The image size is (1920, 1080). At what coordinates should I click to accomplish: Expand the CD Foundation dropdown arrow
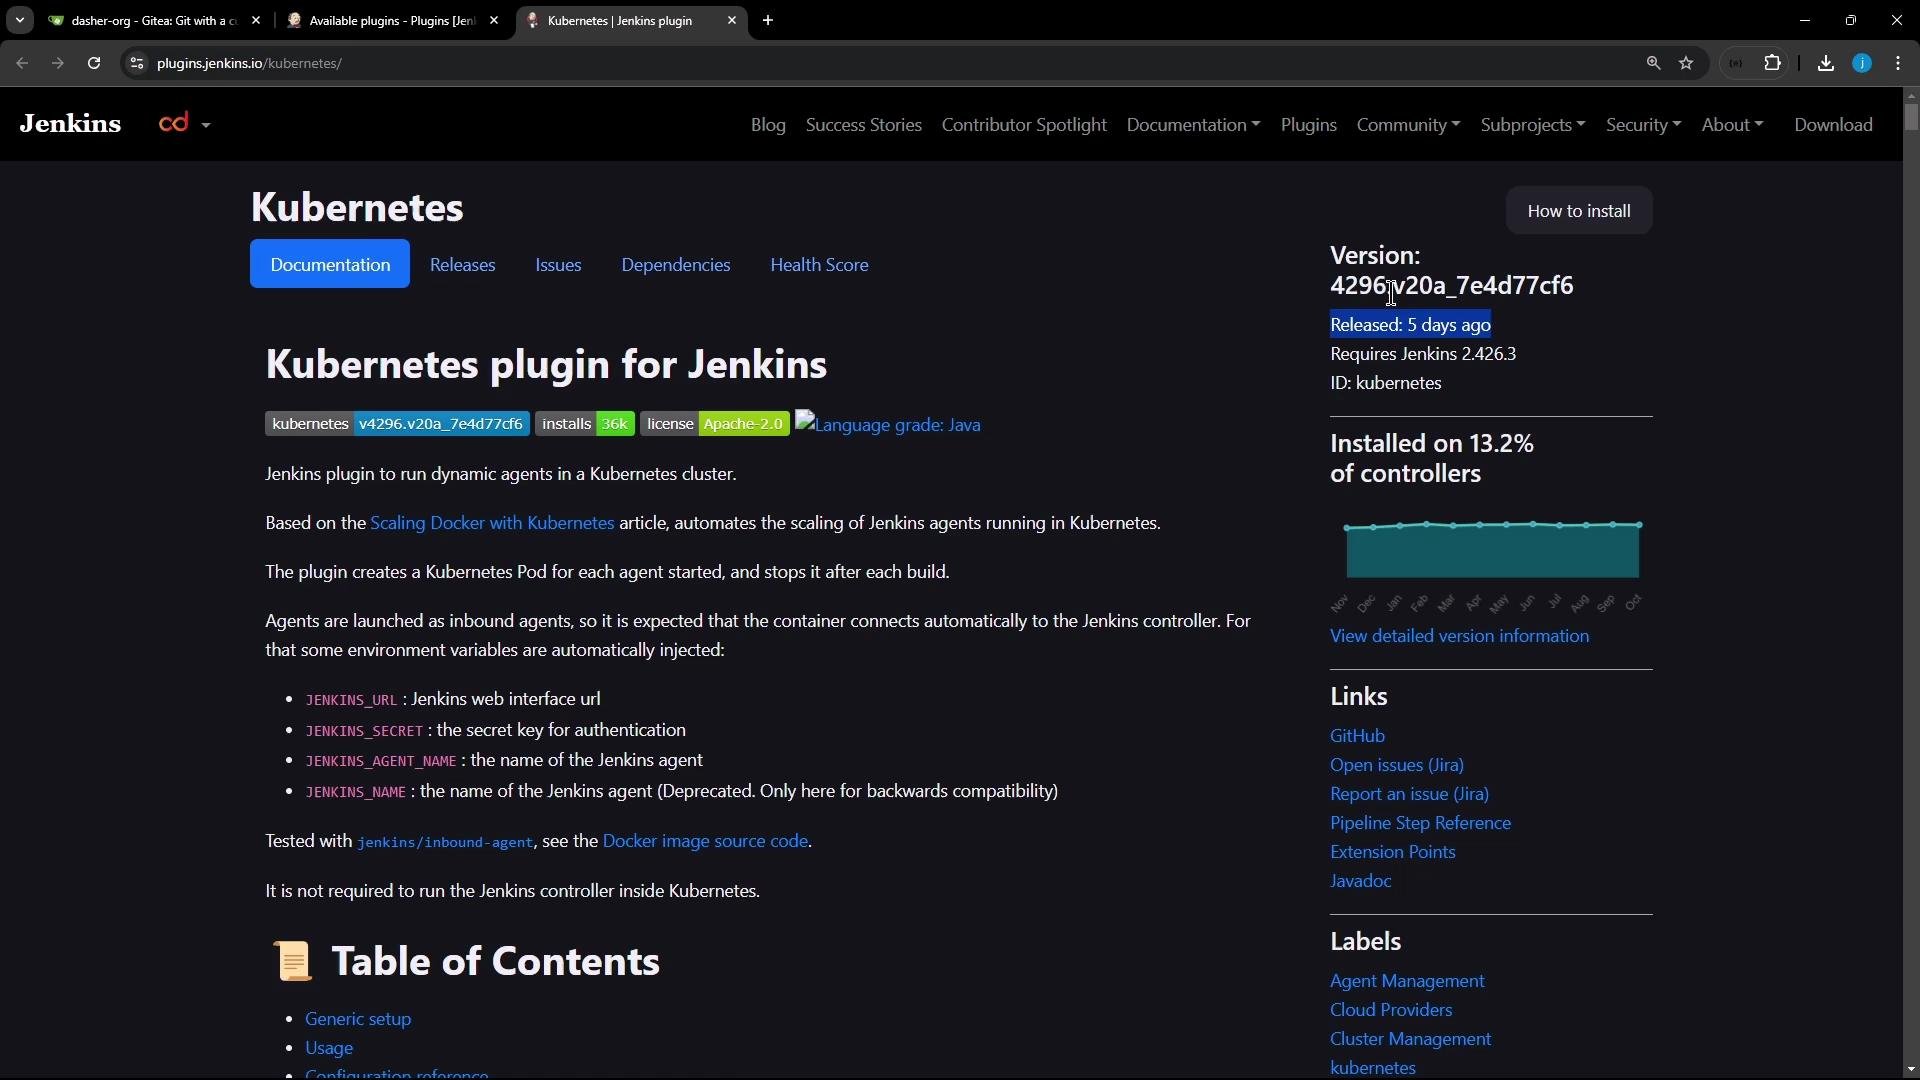[206, 125]
